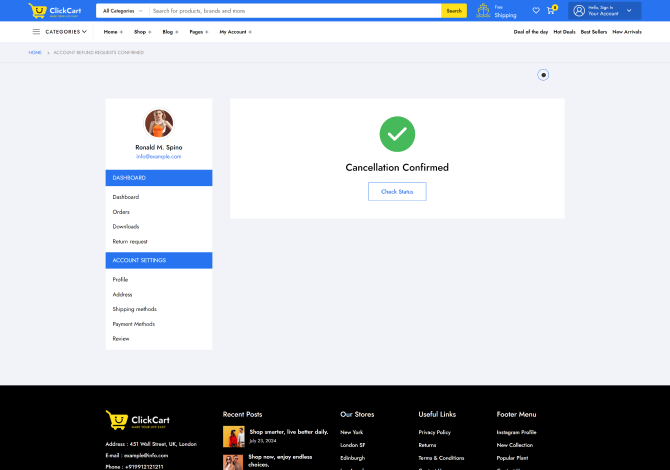Open Orders in the dashboard sidebar
The height and width of the screenshot is (470, 670).
click(x=121, y=212)
